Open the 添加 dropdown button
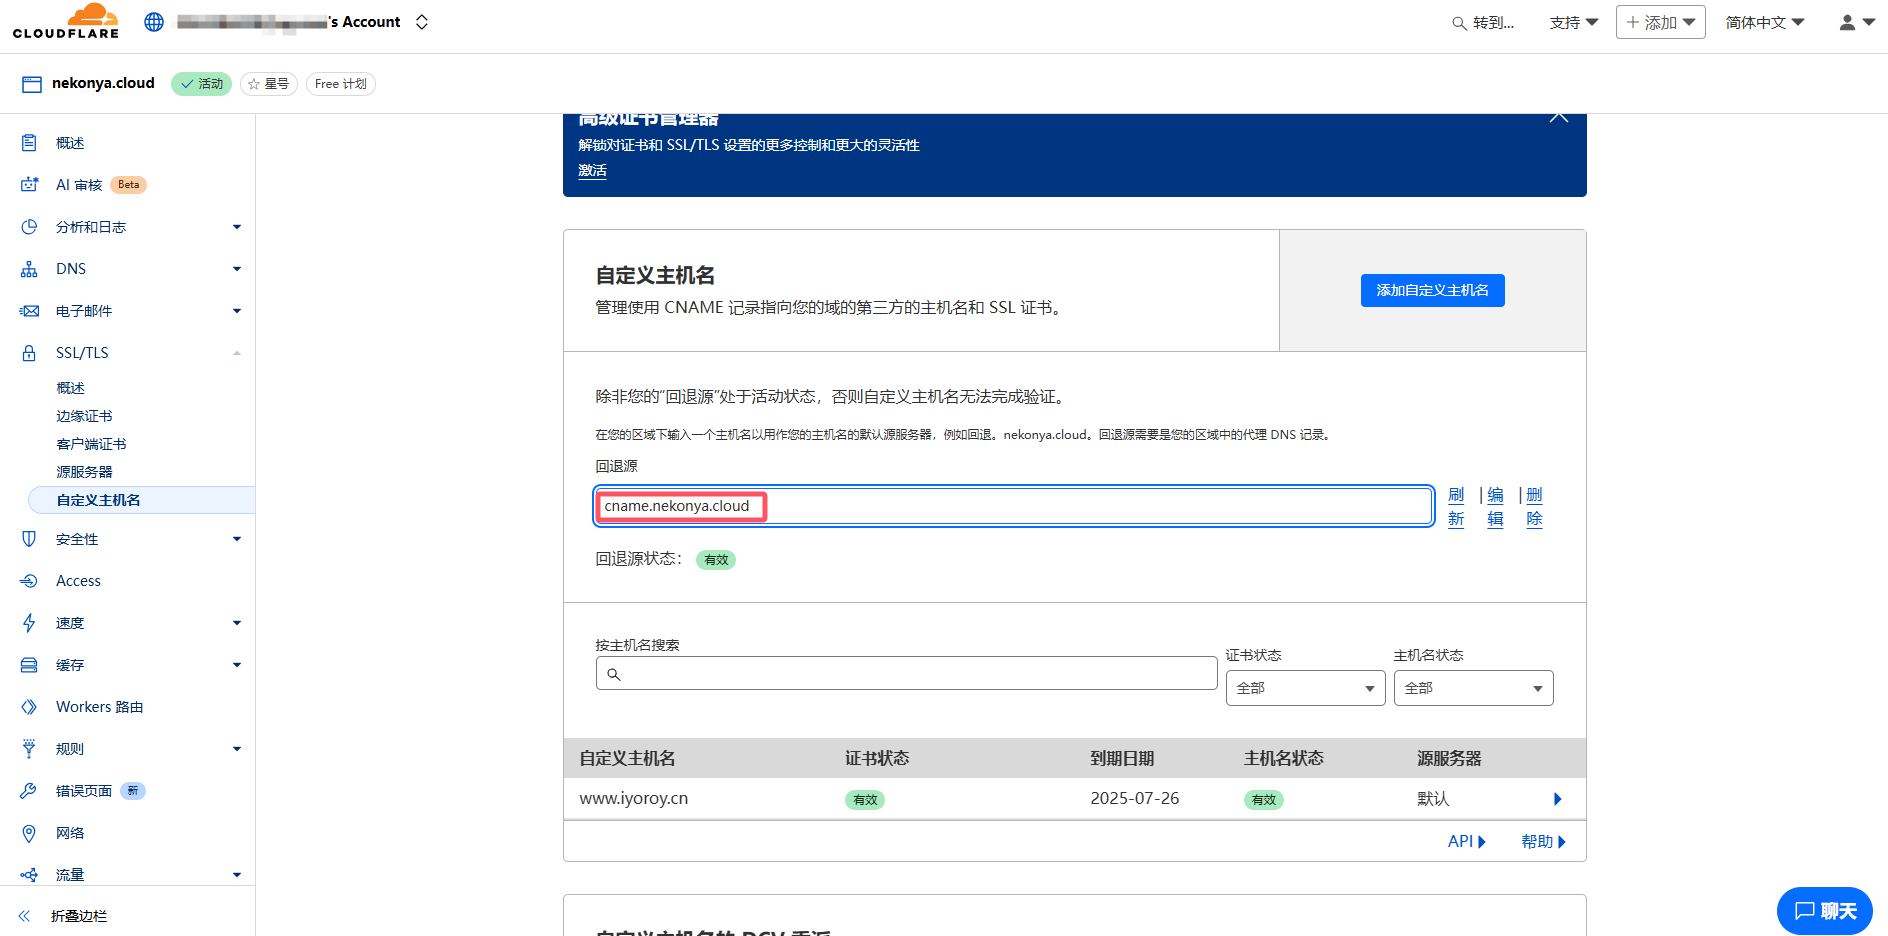Image resolution: width=1888 pixels, height=936 pixels. [x=1661, y=22]
